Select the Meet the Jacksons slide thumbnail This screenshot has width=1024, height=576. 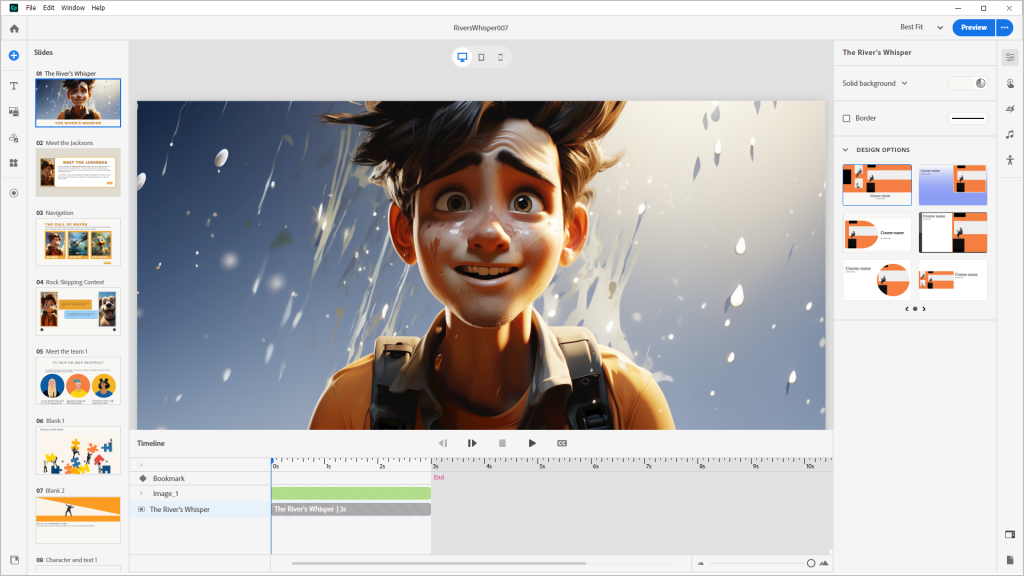(78, 172)
